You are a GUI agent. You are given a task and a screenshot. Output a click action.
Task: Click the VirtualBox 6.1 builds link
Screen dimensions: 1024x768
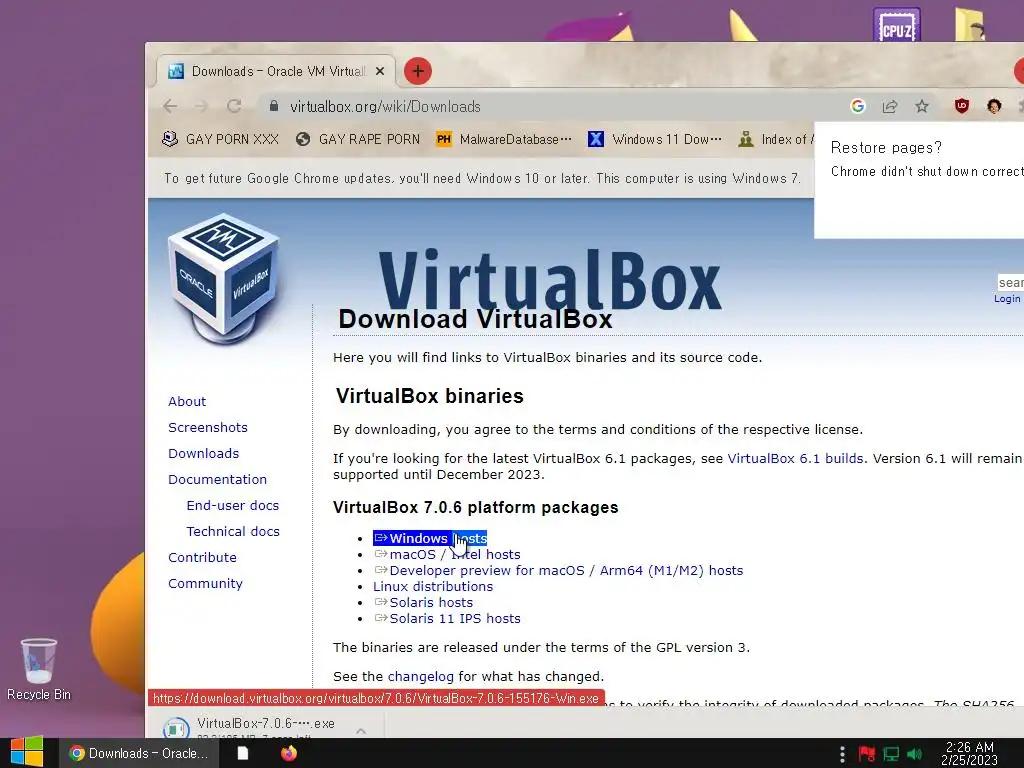pos(795,458)
